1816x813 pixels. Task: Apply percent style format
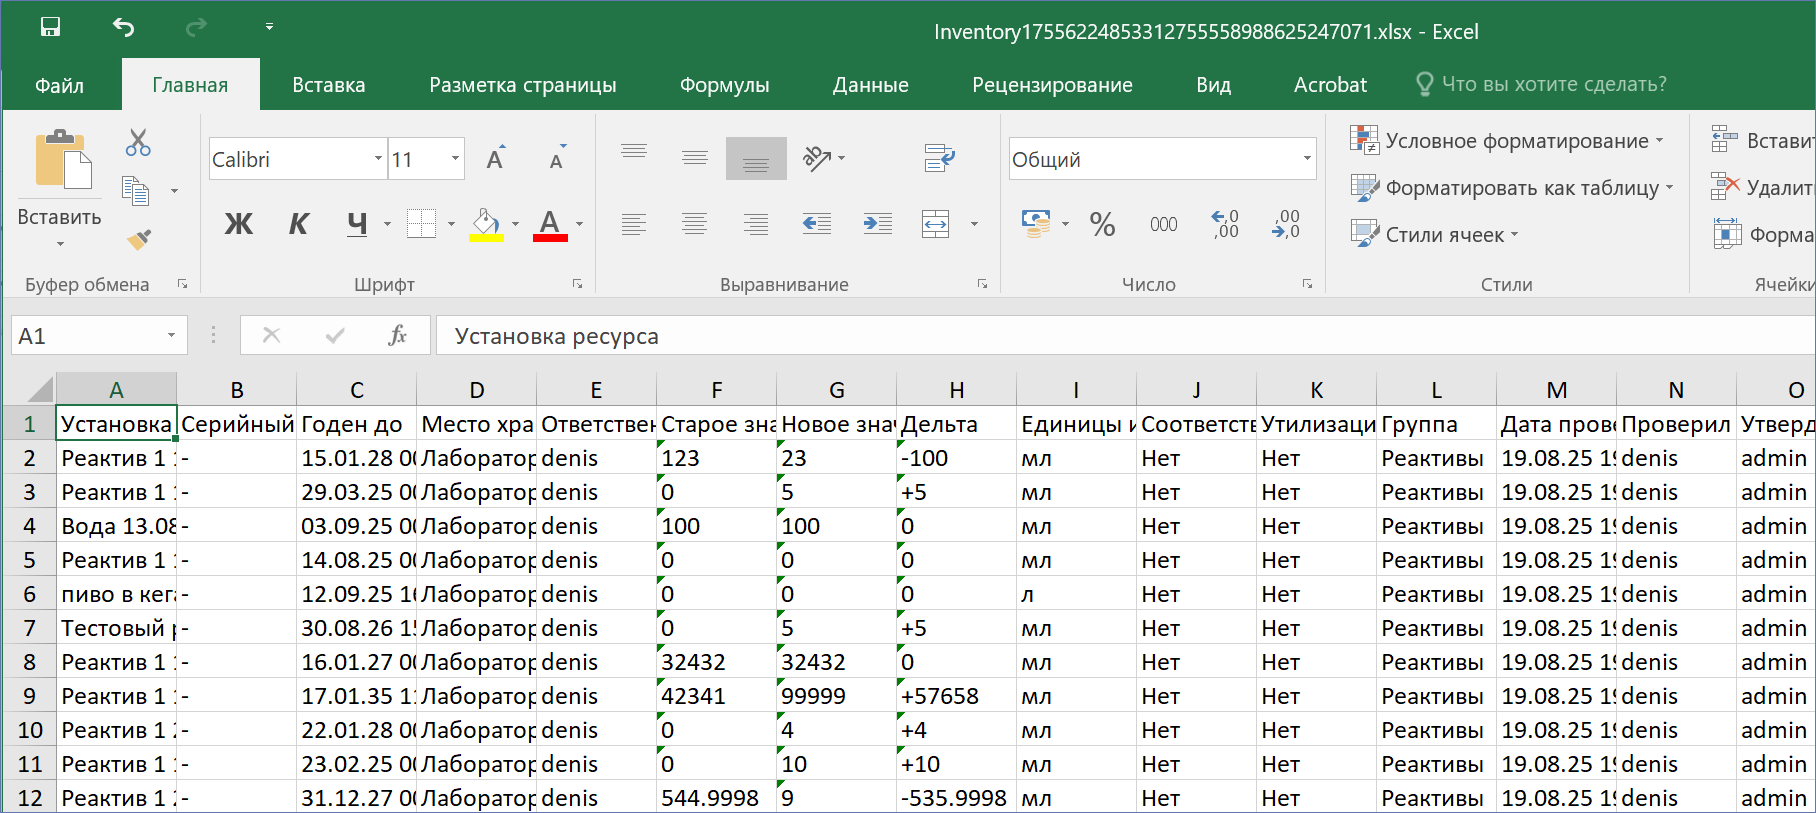tap(1102, 224)
